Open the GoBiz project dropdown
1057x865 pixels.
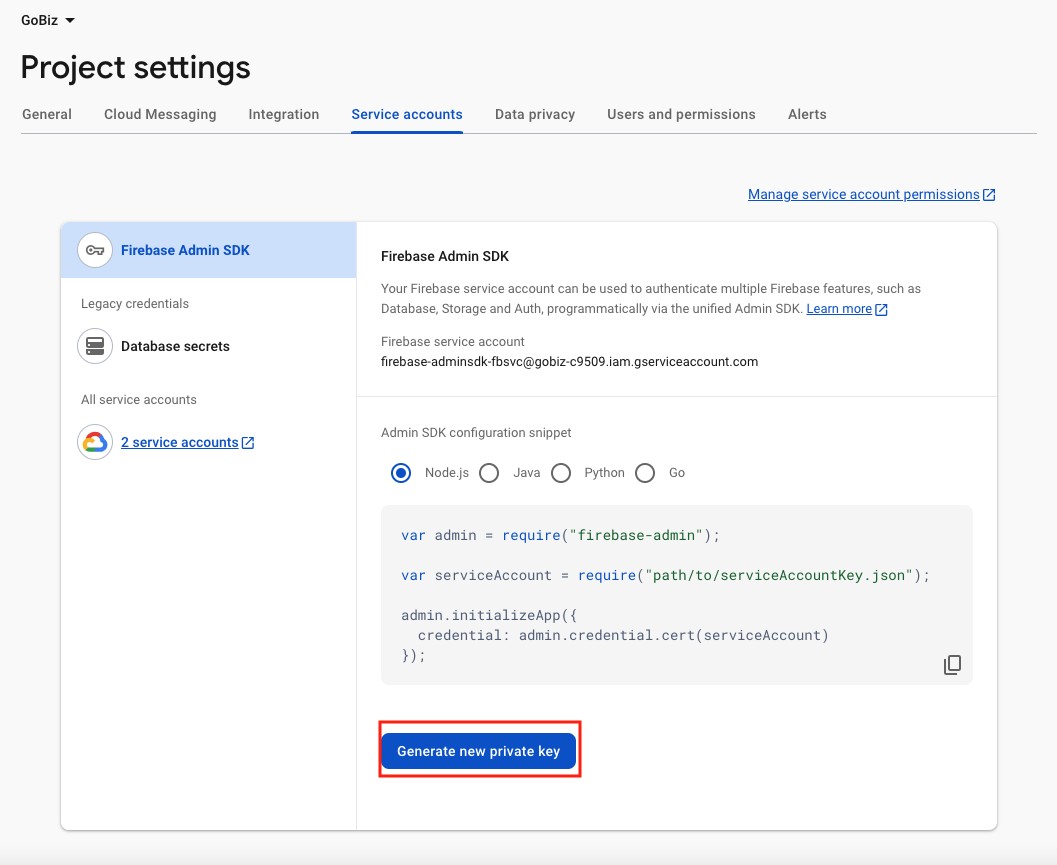coord(48,20)
